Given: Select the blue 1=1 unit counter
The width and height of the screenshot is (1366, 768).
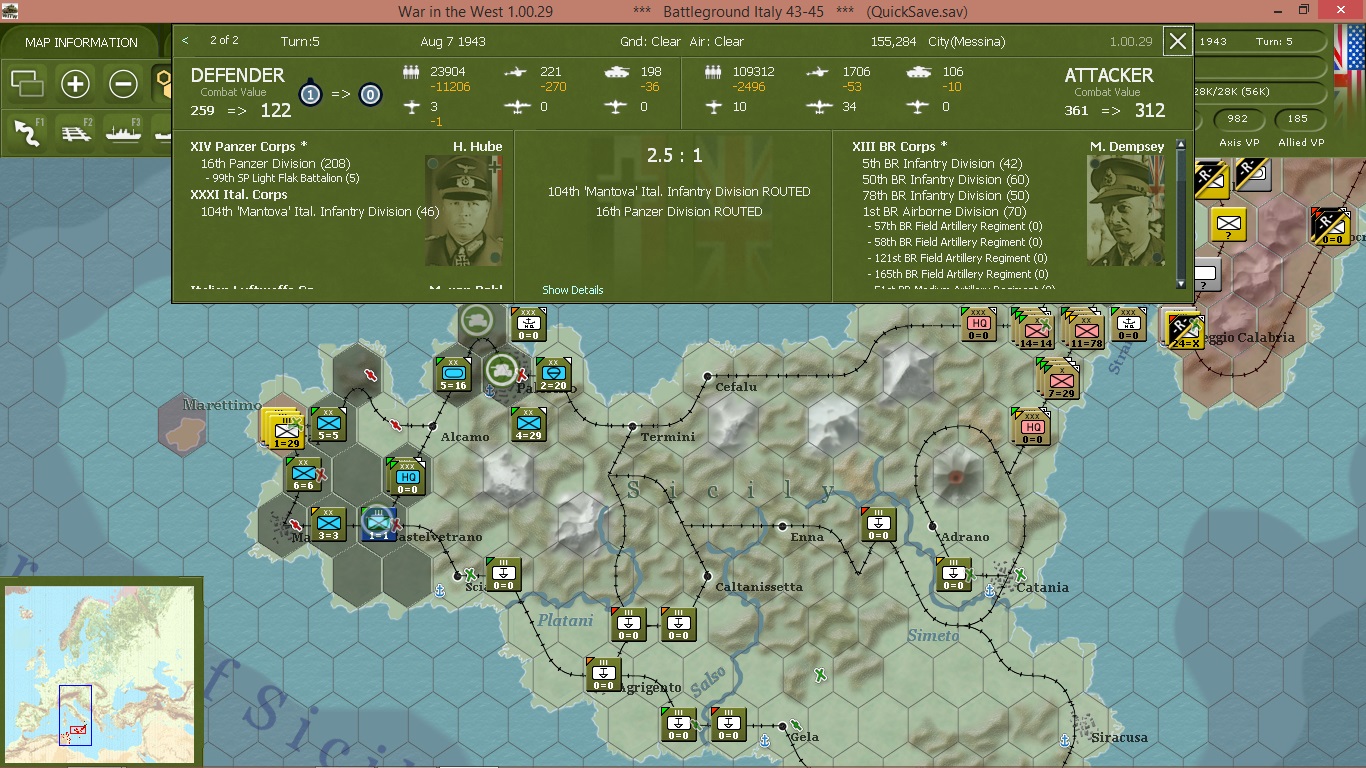Looking at the screenshot, I should pos(378,524).
